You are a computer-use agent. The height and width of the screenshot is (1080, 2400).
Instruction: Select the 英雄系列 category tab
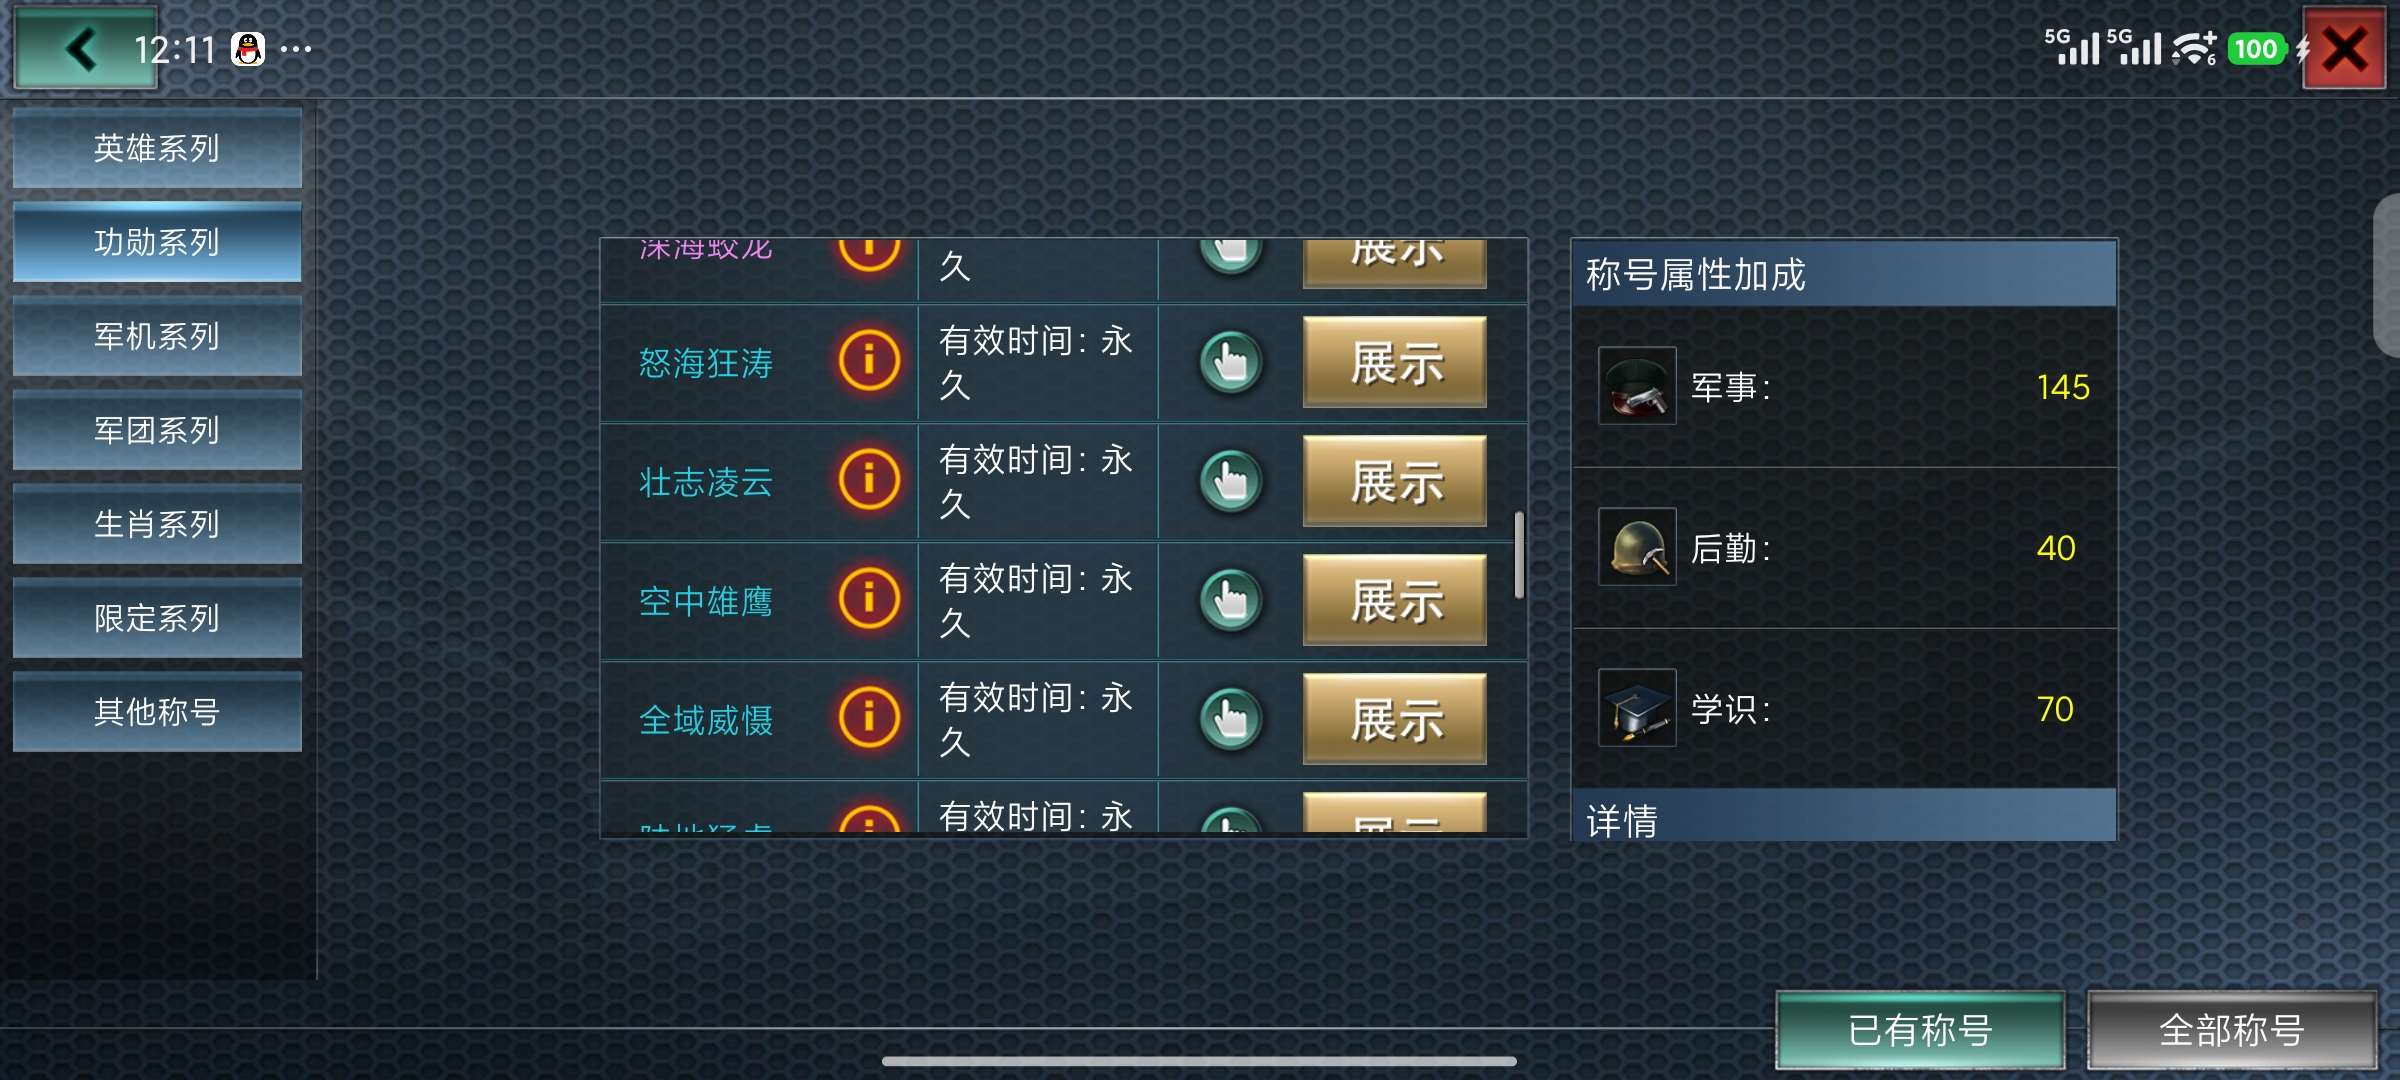[157, 148]
